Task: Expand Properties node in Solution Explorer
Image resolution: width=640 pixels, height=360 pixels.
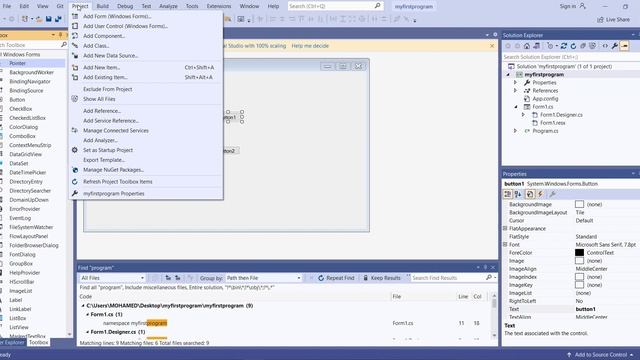Action: tap(516, 82)
